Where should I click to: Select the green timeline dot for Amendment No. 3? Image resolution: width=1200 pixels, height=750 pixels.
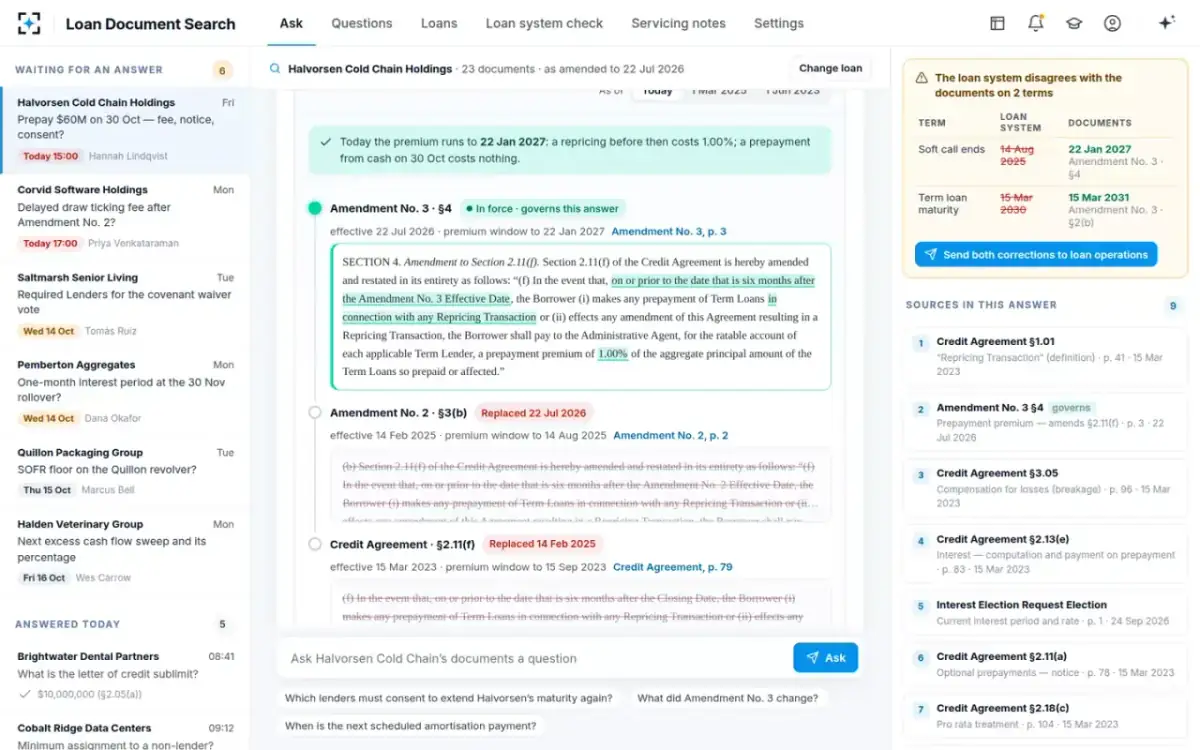coord(315,208)
